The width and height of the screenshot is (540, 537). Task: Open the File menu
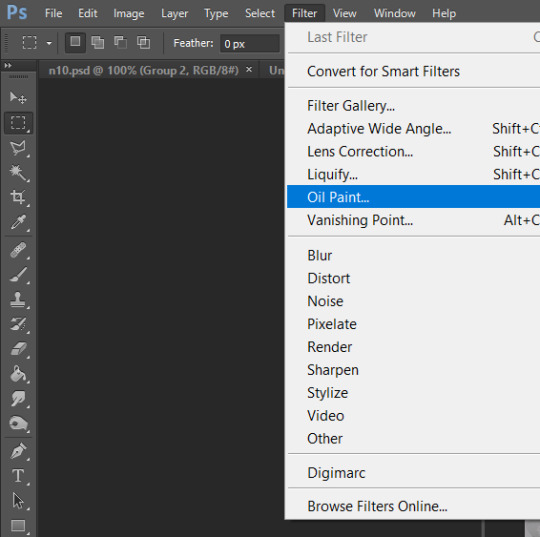tap(53, 13)
